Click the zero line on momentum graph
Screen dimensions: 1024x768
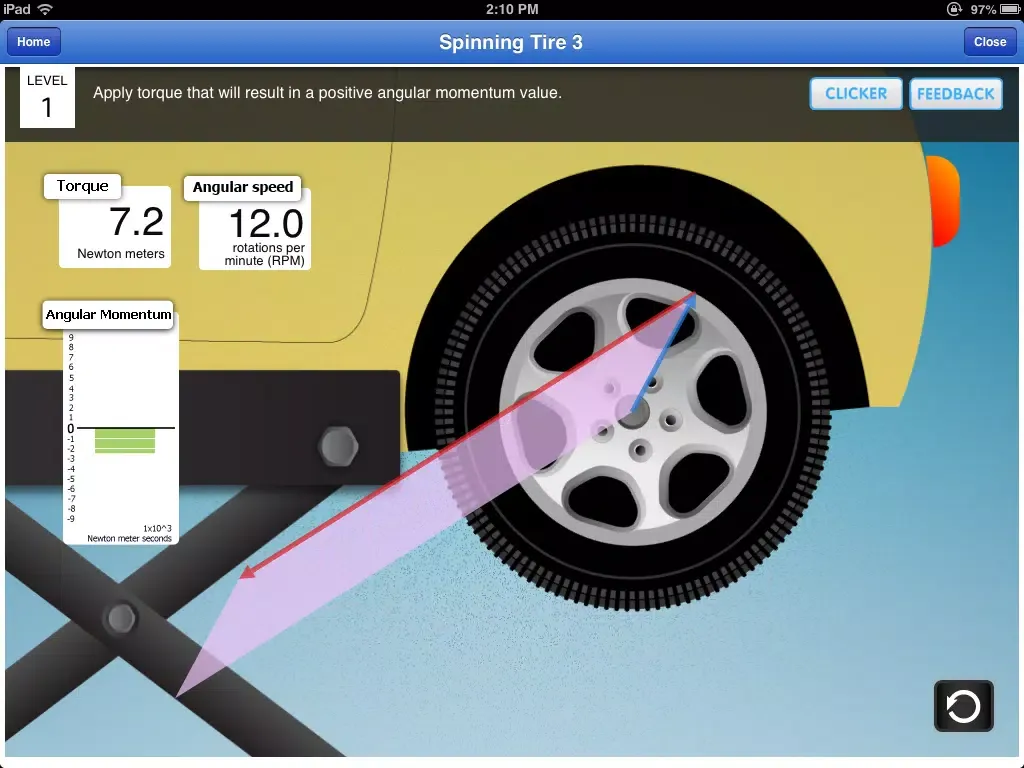pos(125,428)
